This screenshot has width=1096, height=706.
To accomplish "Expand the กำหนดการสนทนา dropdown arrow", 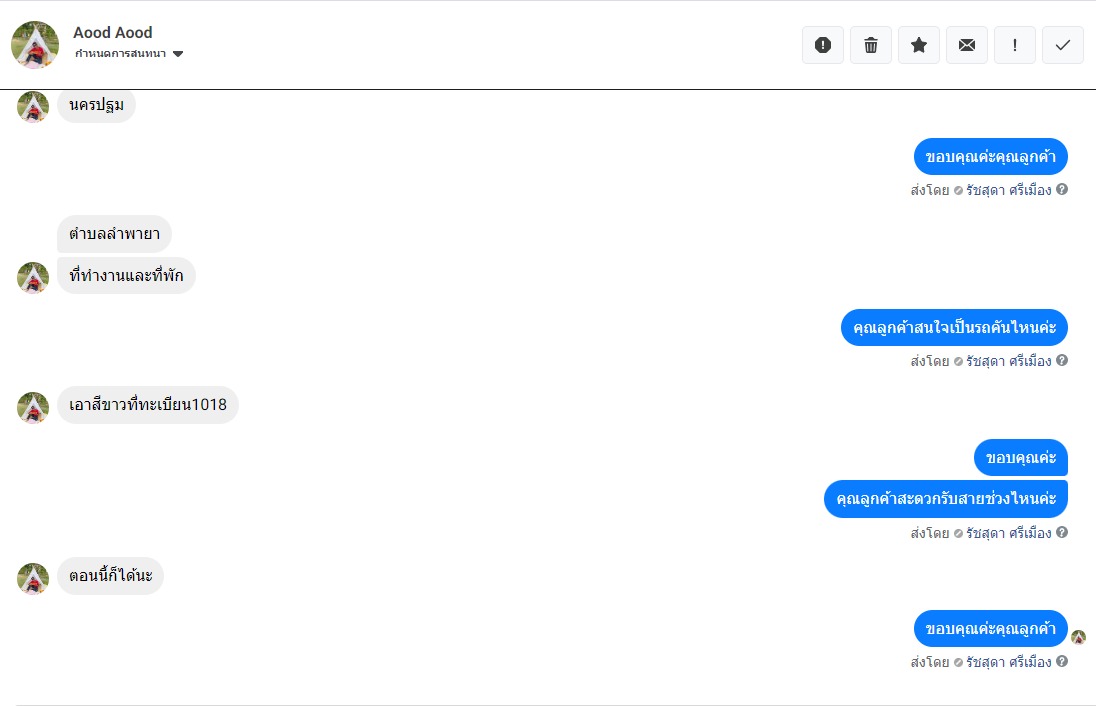I will (178, 54).
